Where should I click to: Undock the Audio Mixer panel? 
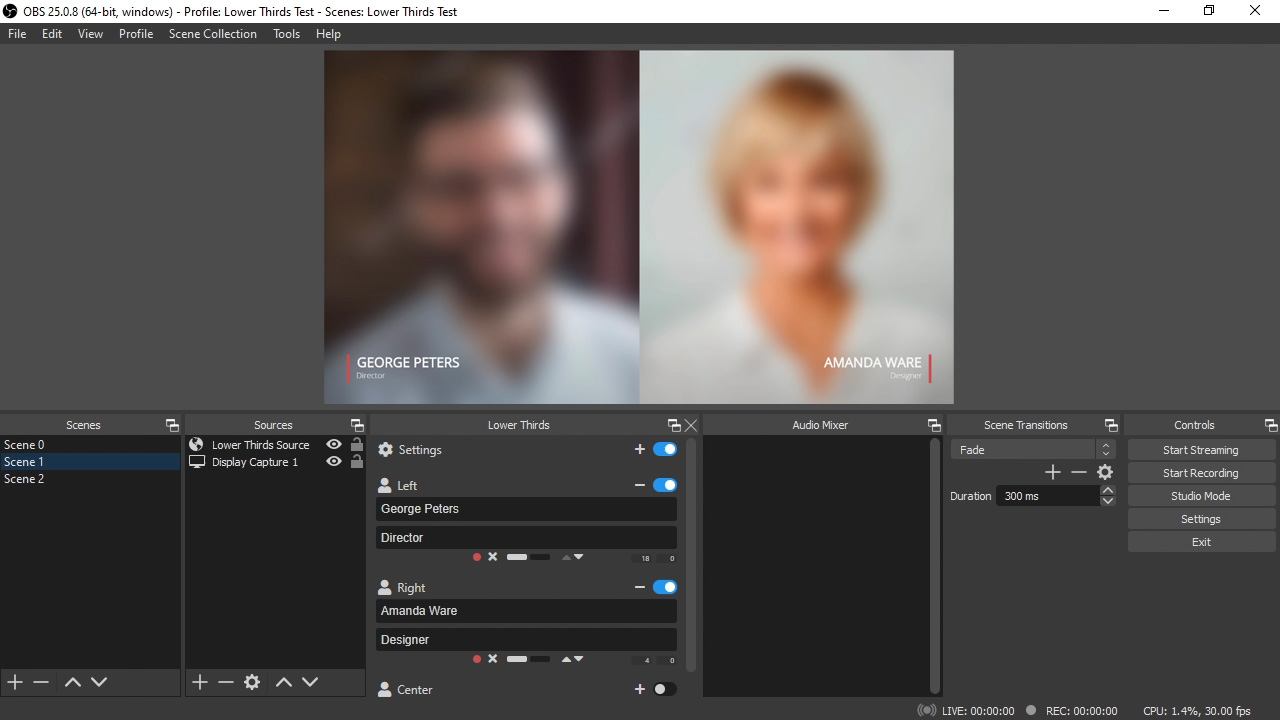[x=934, y=425]
